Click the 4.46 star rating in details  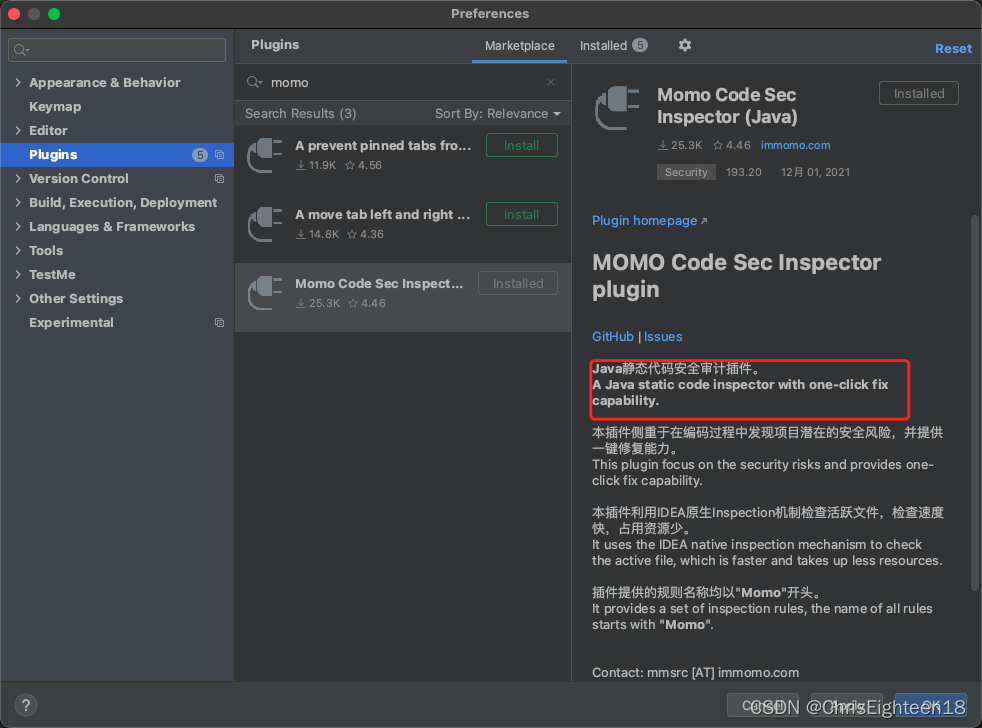coord(731,145)
